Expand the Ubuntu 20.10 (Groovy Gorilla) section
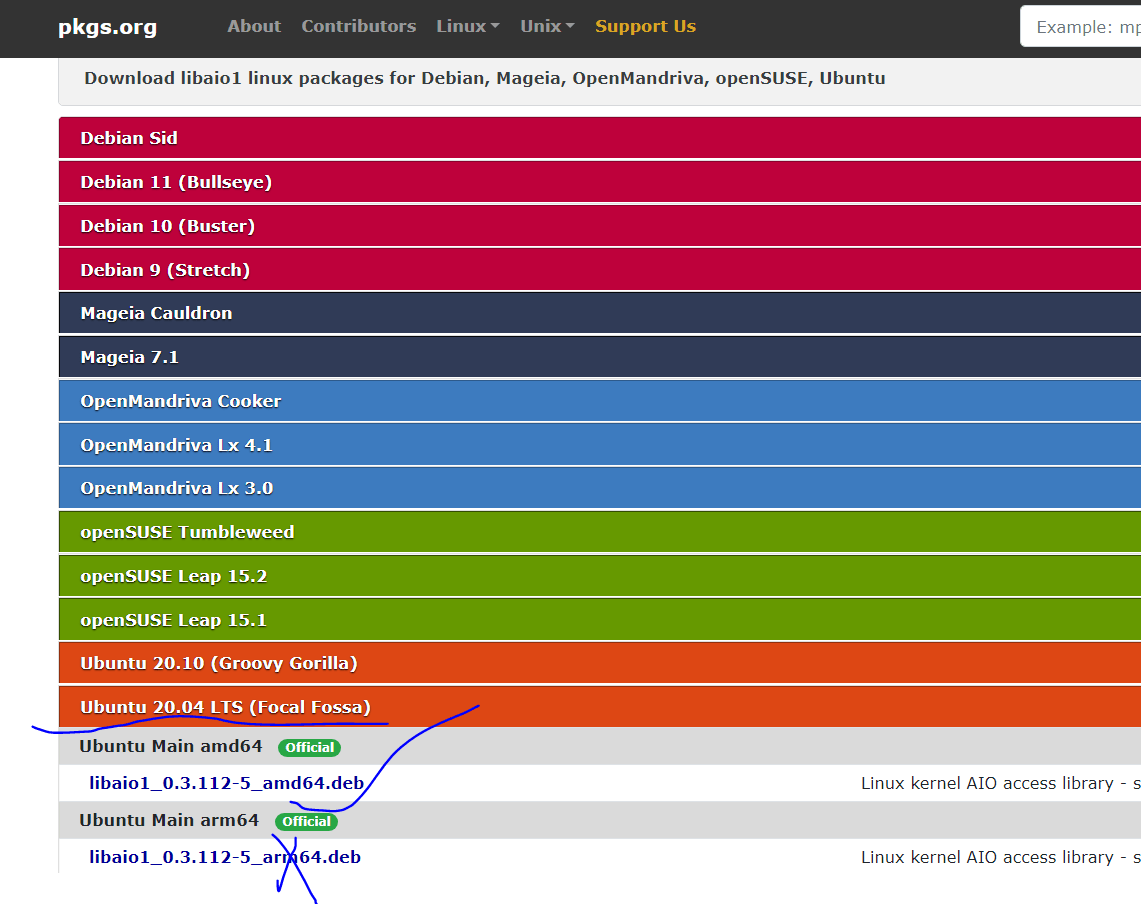The image size is (1141, 904). [x=600, y=663]
